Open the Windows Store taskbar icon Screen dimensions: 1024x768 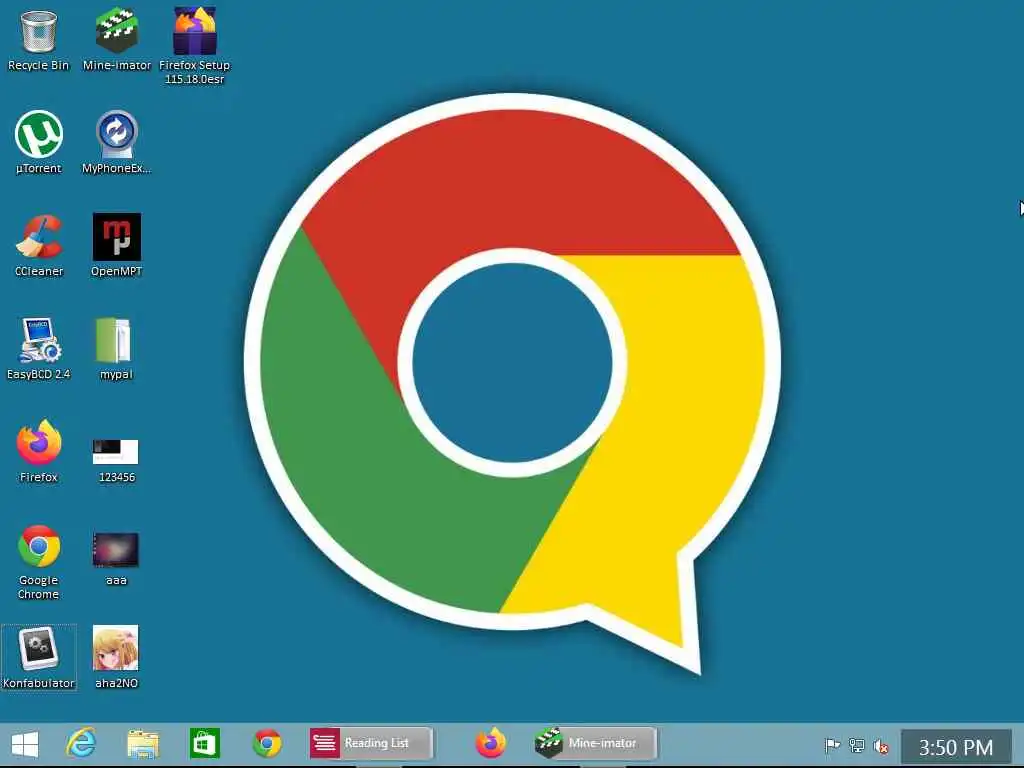(204, 743)
